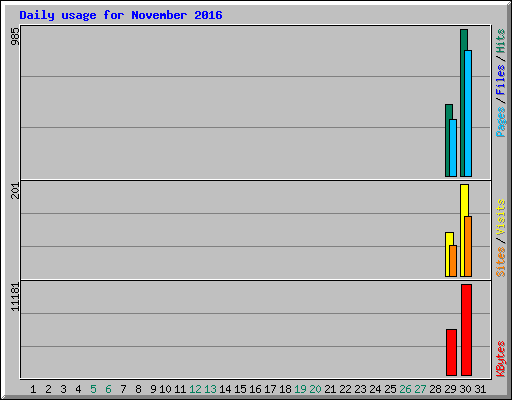
Task: Click the blue Files legend label
Action: pyautogui.click(x=501, y=80)
